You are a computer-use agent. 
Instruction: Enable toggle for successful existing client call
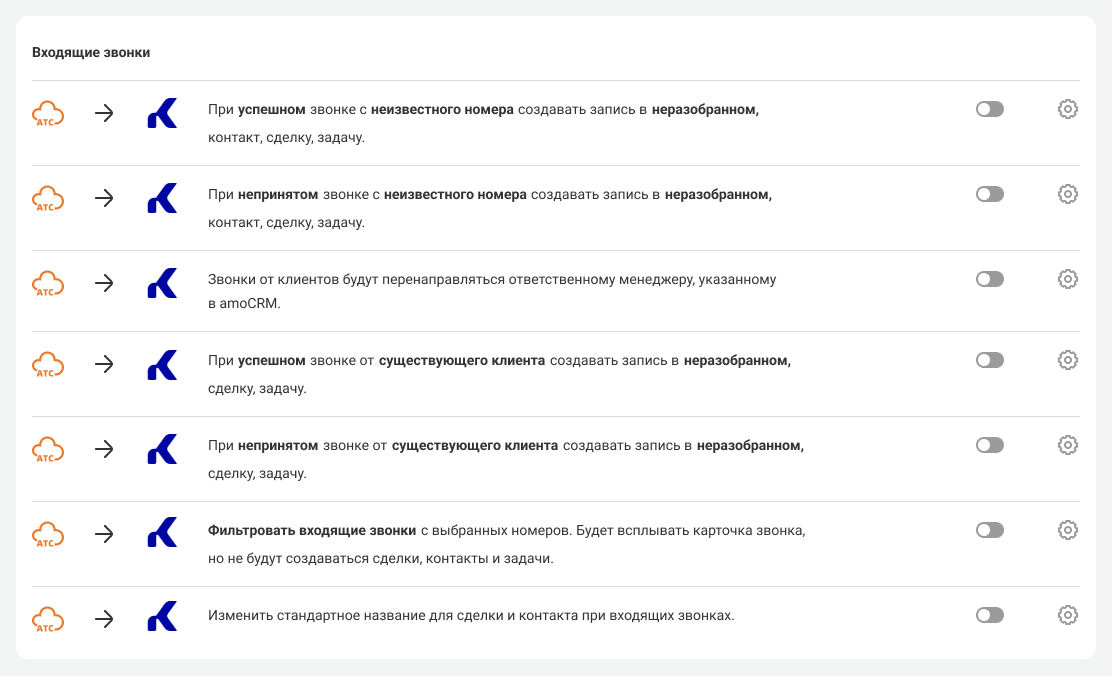pyautogui.click(x=989, y=360)
